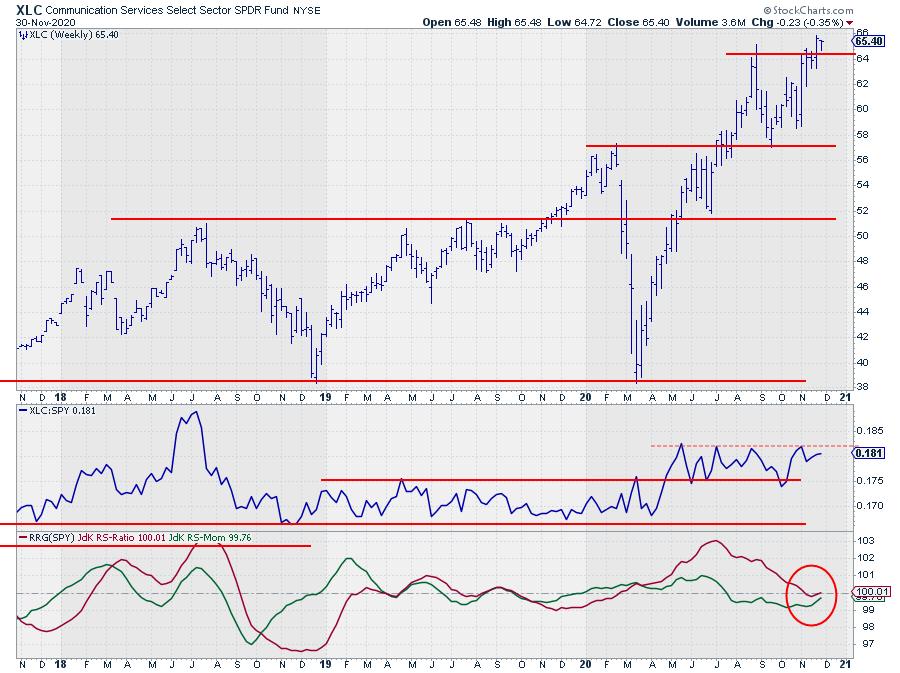Click the 'RRG(SPY)' indicator legend label
This screenshot has height=673, width=900.
52,538
